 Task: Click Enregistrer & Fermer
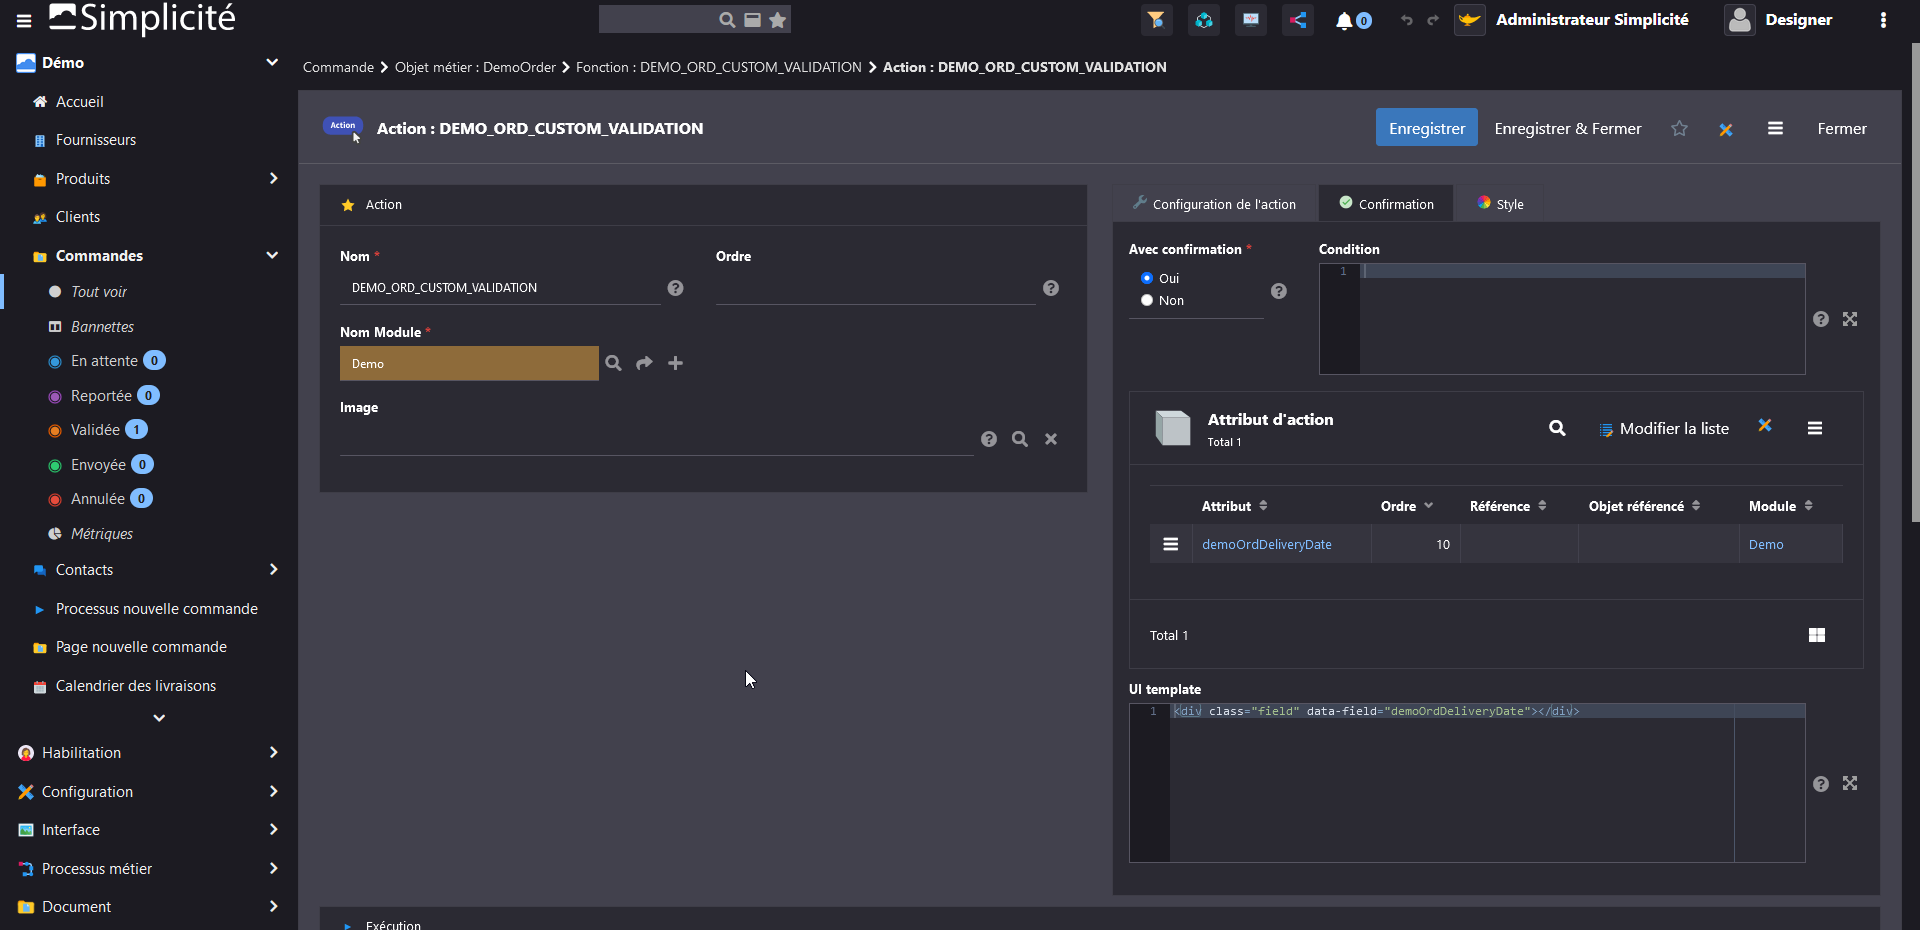1567,128
